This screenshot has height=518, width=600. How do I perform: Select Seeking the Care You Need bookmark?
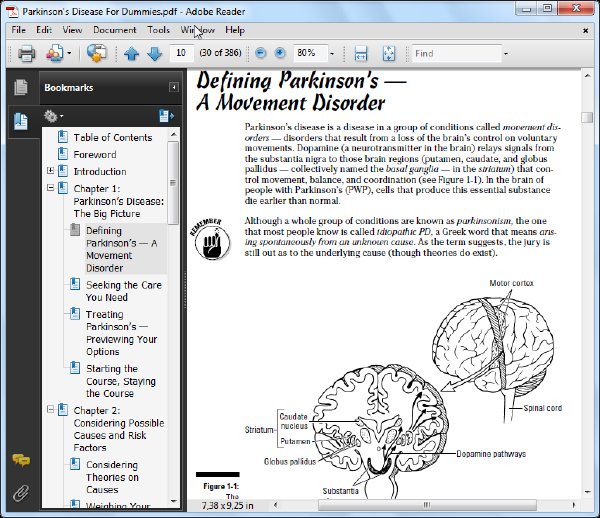(124, 291)
